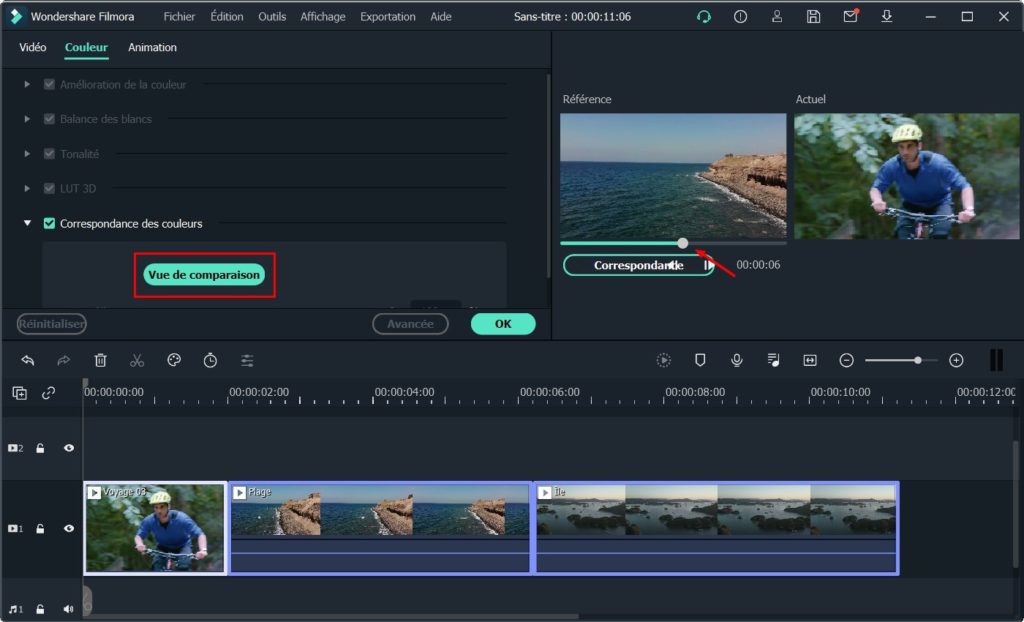This screenshot has height=622, width=1024.
Task: Select the Île clip on timeline
Action: 717,529
